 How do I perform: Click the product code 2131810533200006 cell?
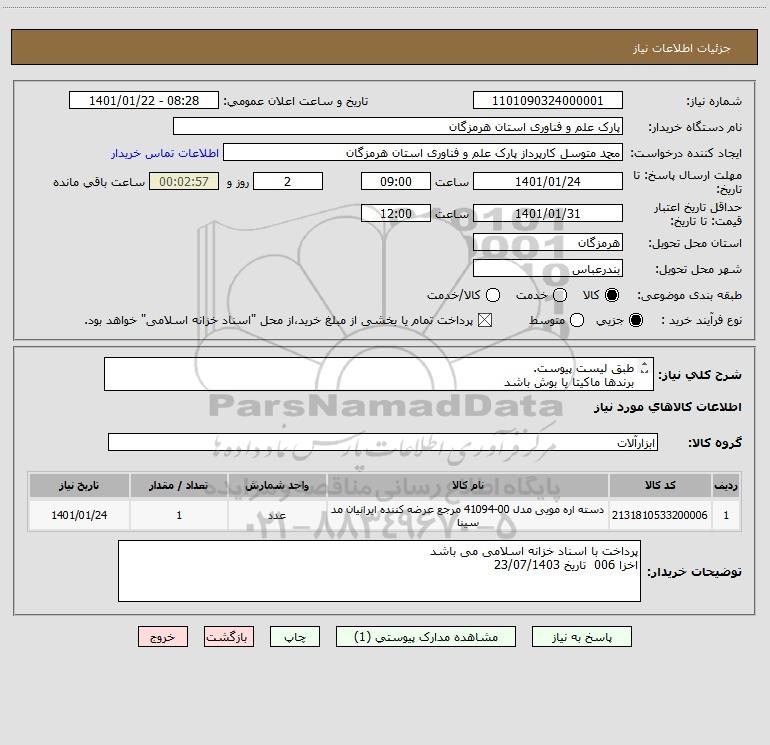coord(660,515)
